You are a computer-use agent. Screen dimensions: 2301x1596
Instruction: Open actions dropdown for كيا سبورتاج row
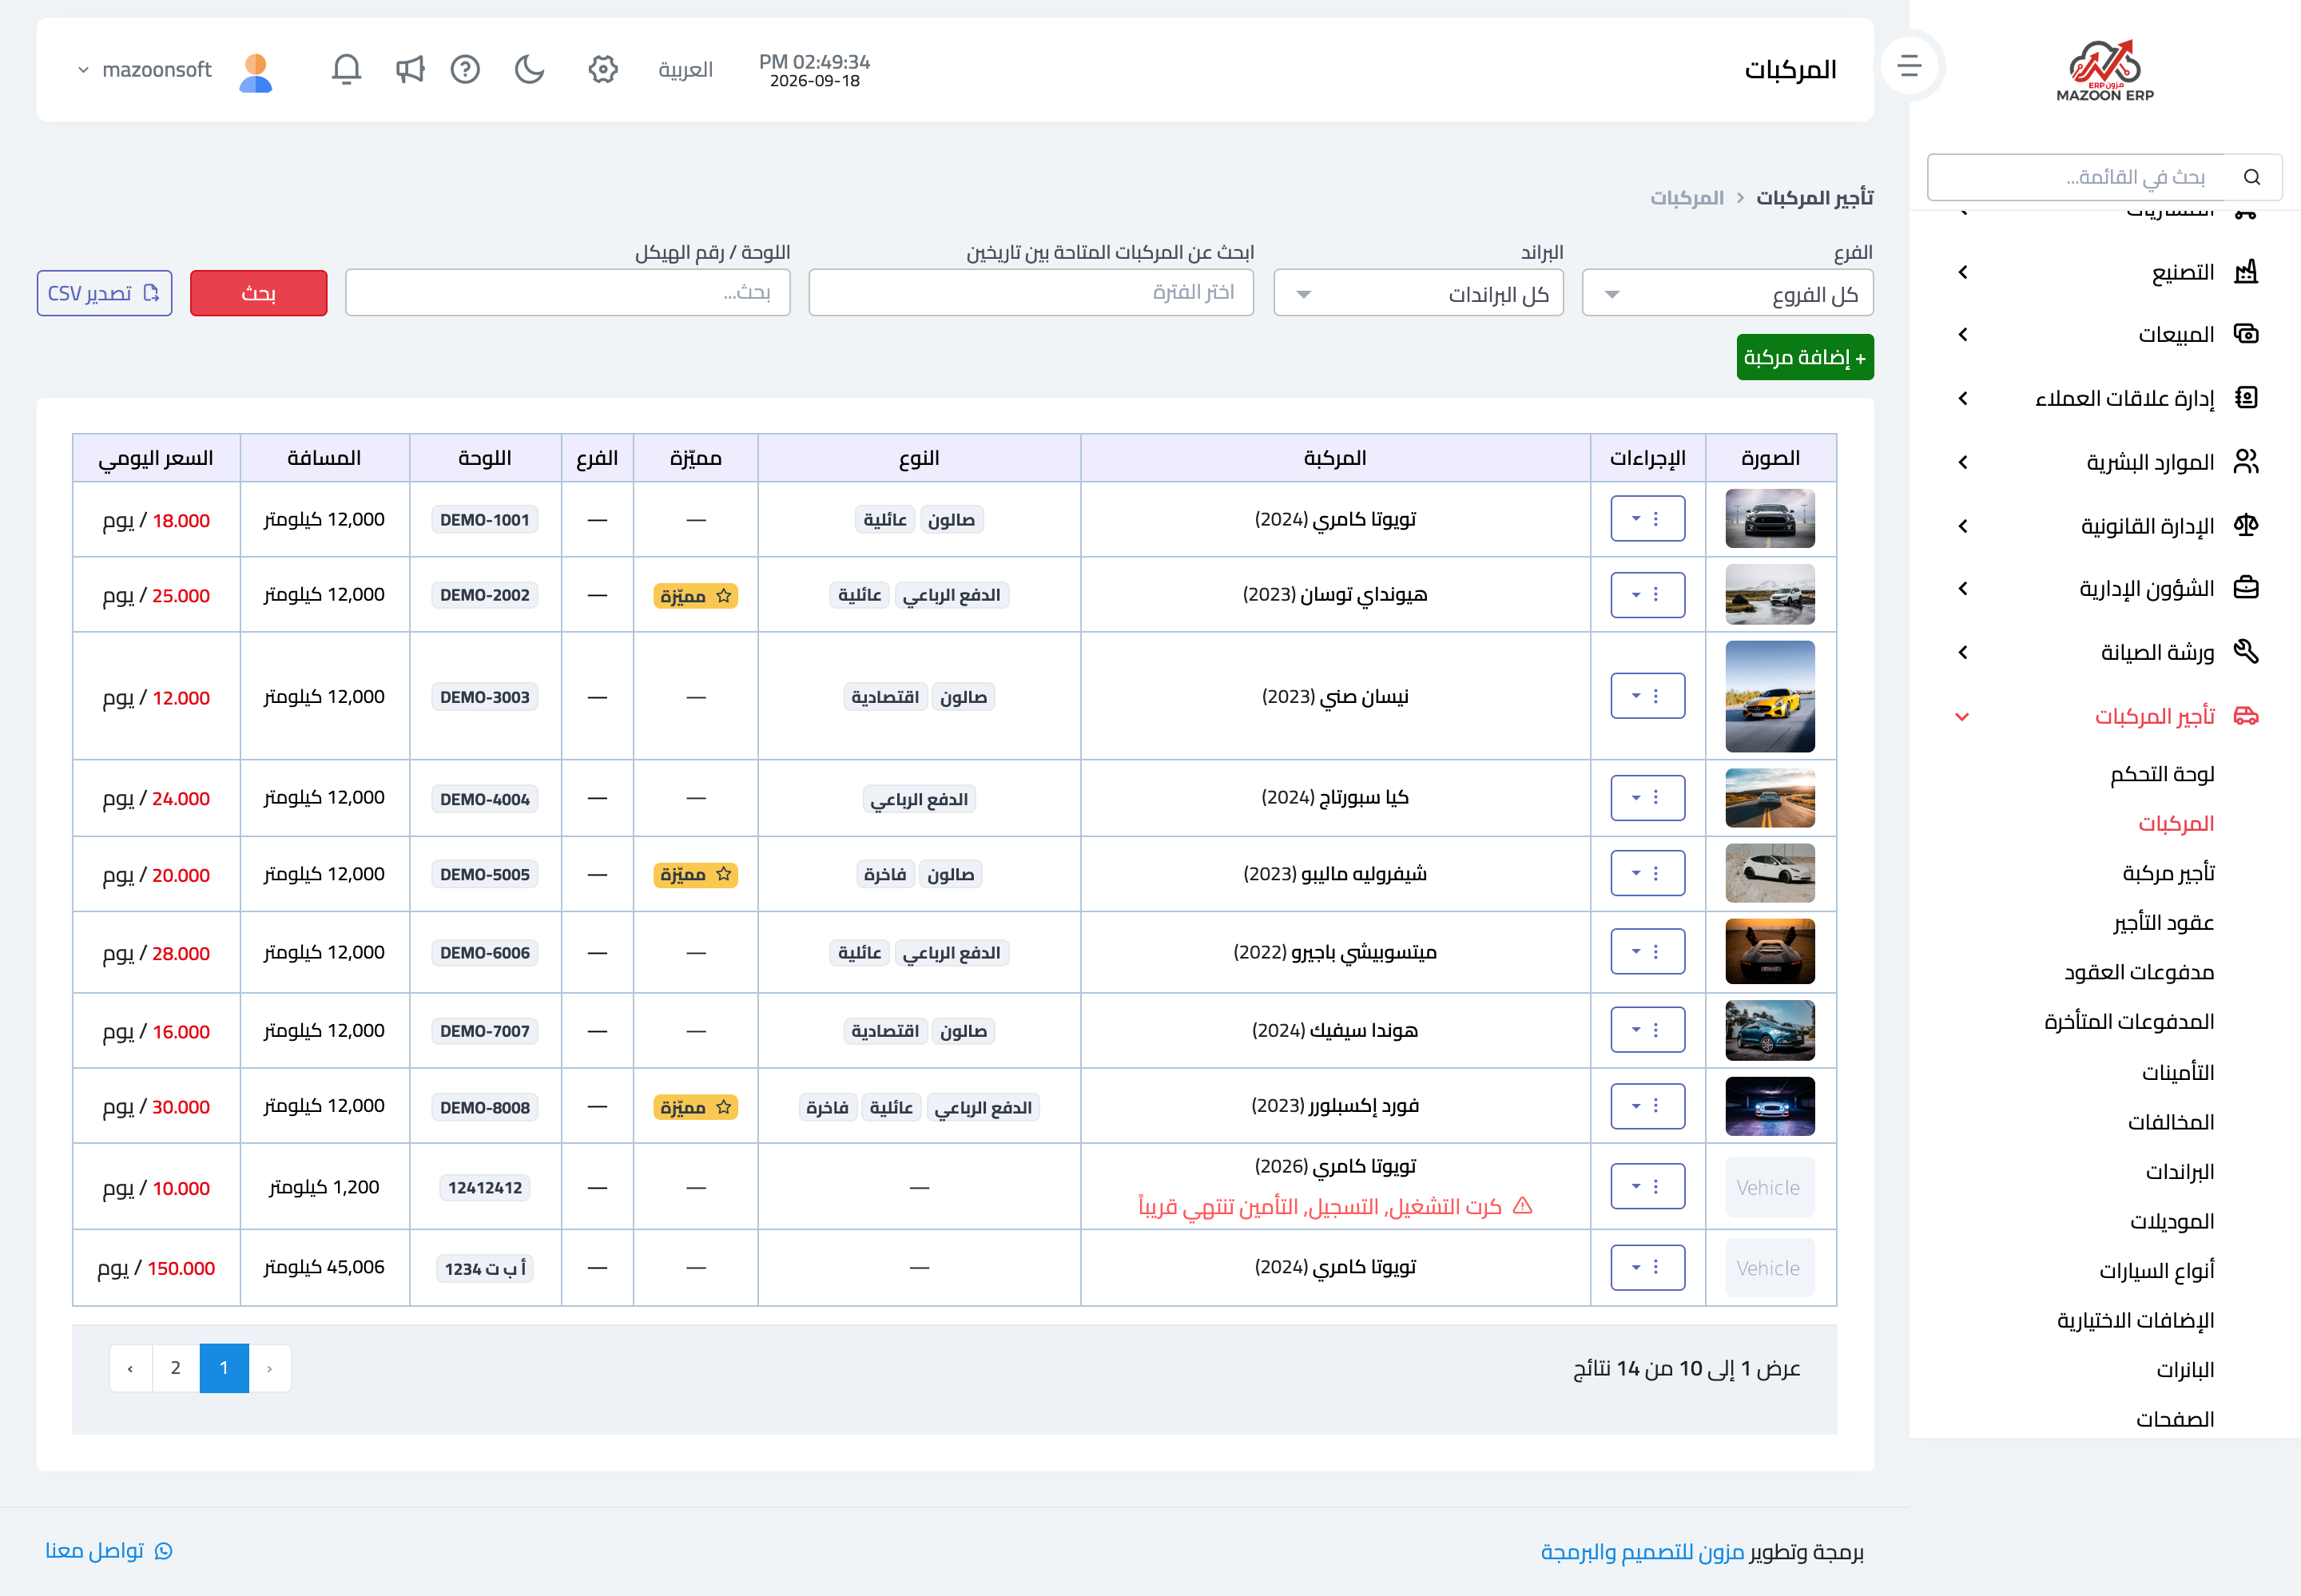pyautogui.click(x=1647, y=798)
